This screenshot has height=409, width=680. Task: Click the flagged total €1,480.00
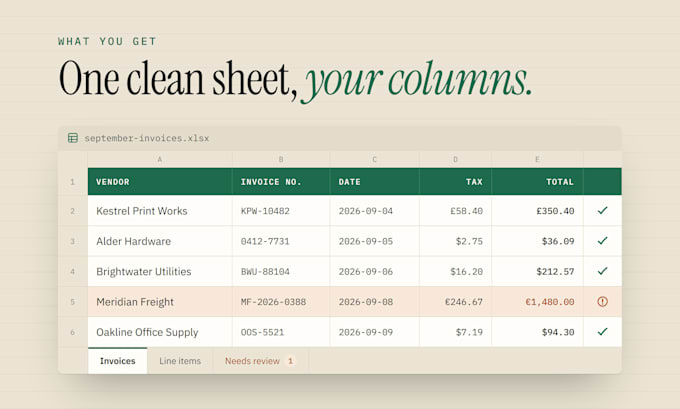click(x=549, y=302)
